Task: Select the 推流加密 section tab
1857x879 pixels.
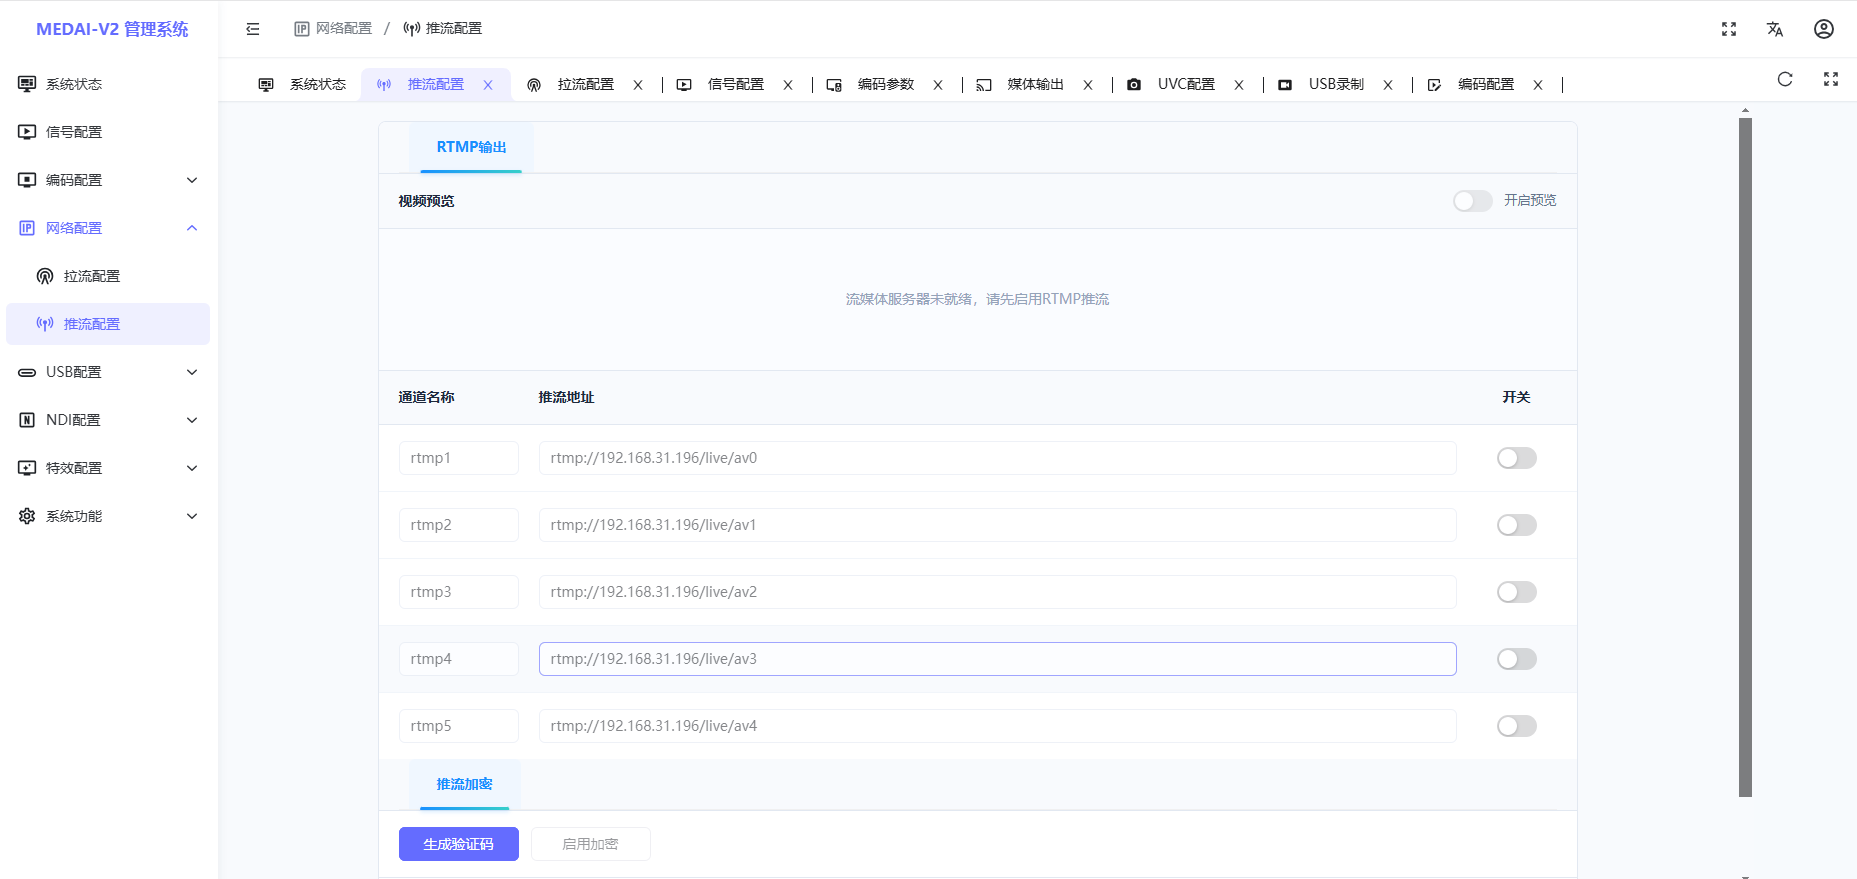Action: click(x=465, y=784)
